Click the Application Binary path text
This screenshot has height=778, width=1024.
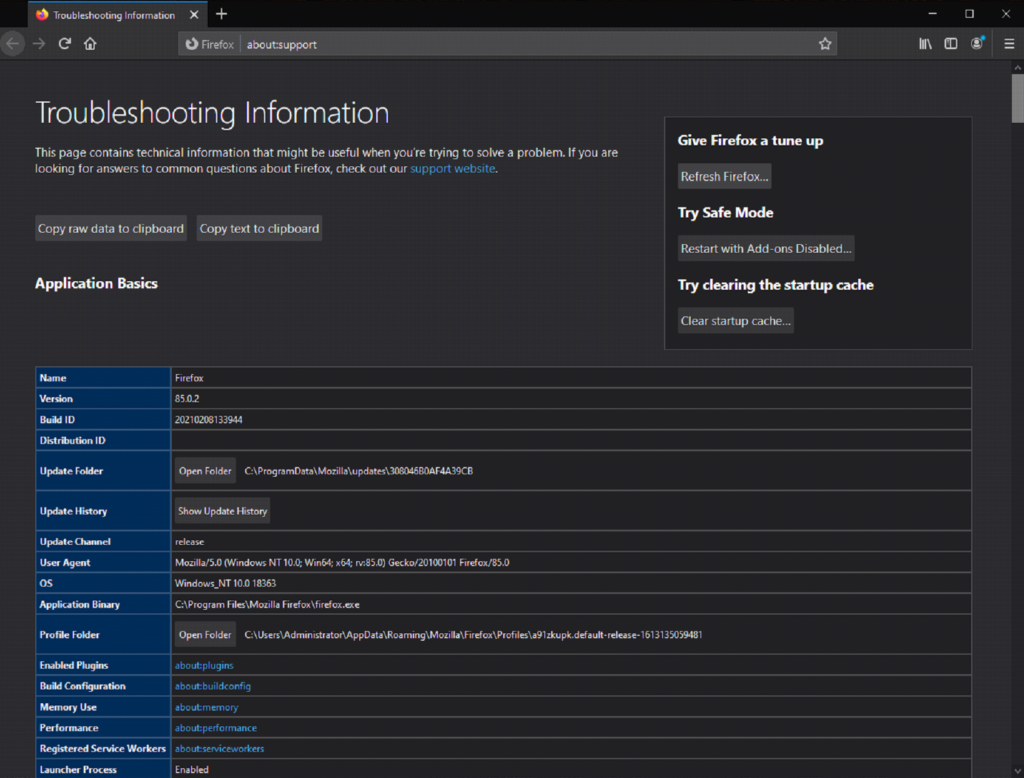267,604
